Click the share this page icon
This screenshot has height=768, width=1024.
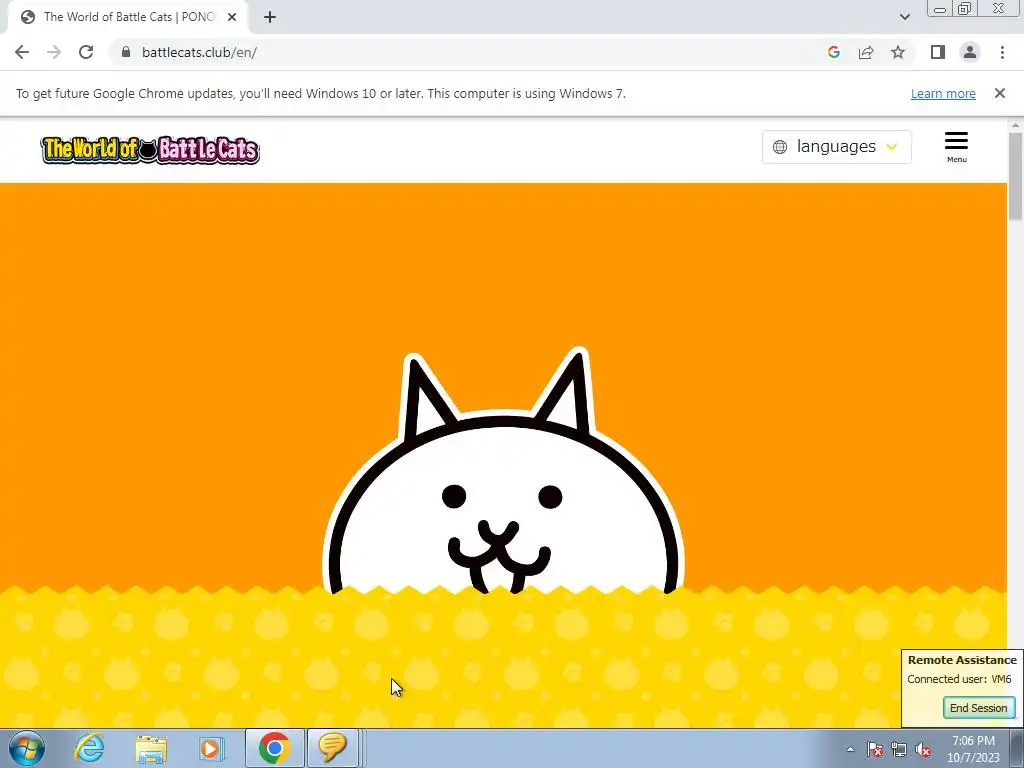tap(866, 52)
